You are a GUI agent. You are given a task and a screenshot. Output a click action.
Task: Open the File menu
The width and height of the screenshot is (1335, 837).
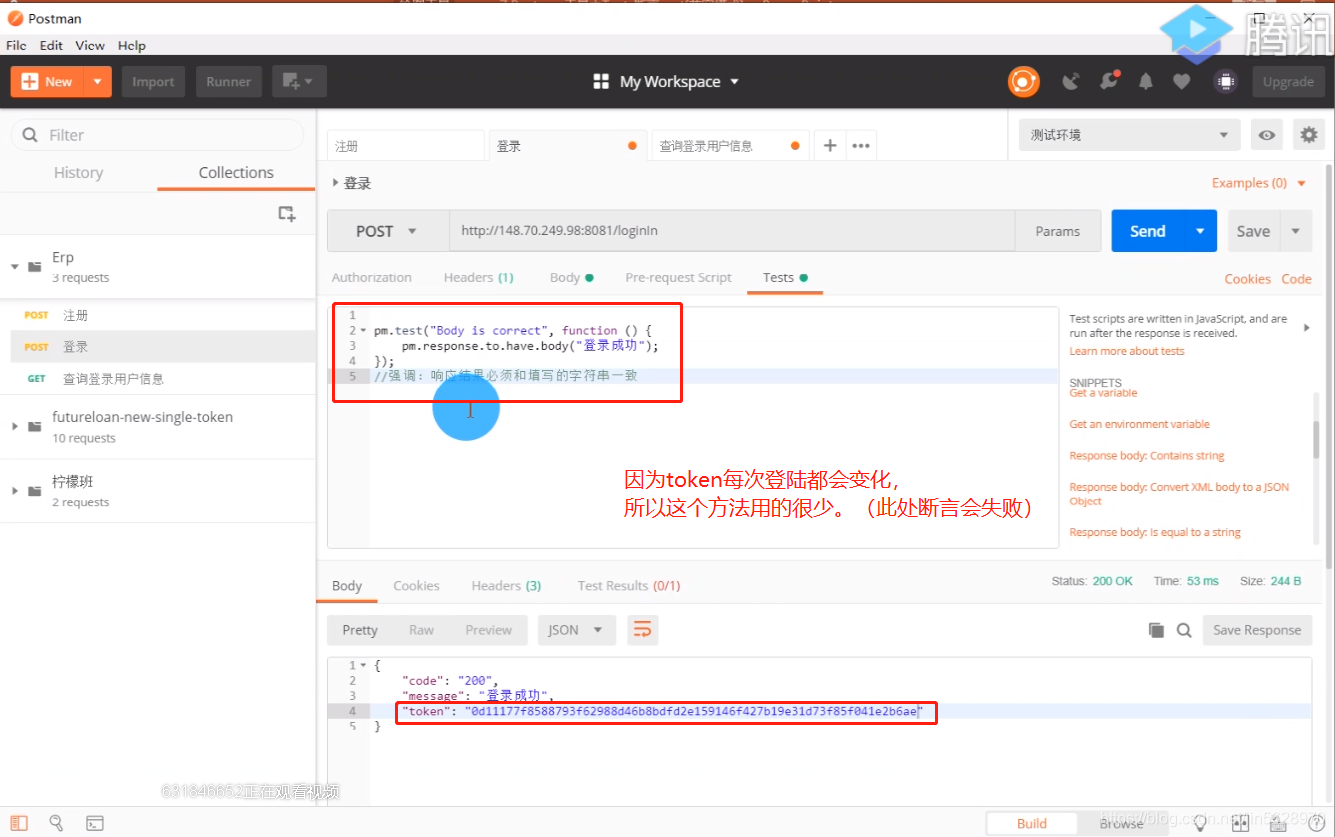[x=16, y=45]
